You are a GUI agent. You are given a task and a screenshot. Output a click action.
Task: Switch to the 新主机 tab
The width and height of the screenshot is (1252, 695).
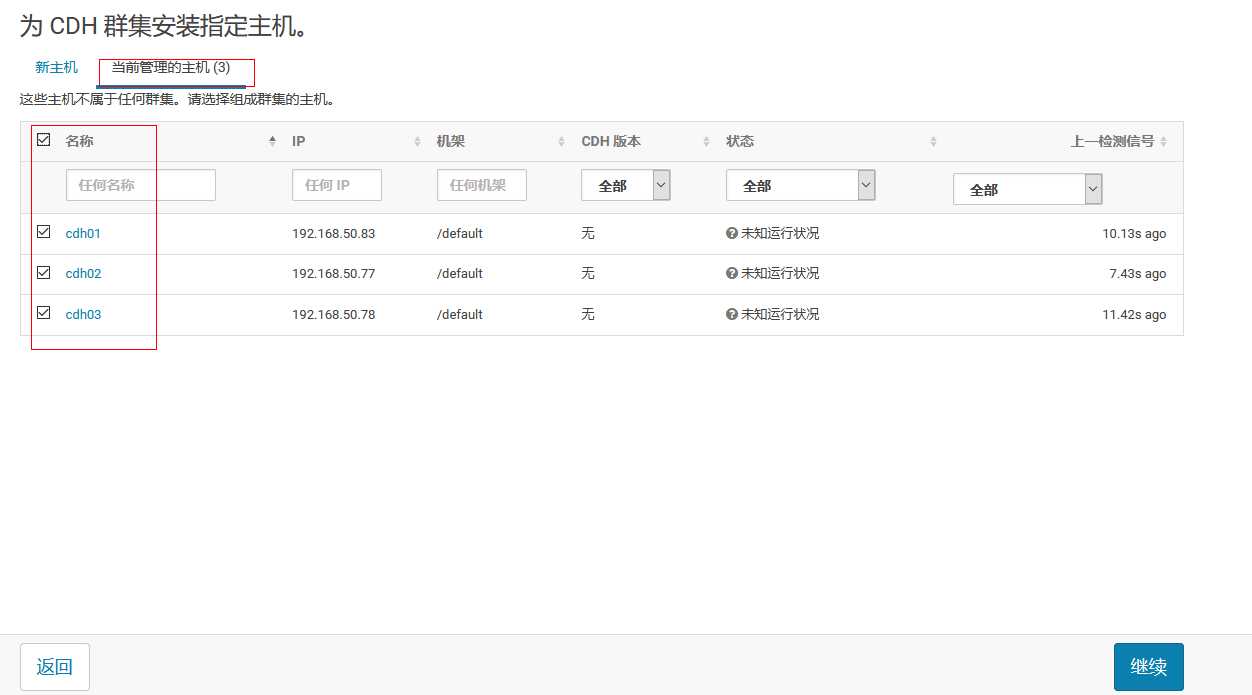(x=56, y=68)
